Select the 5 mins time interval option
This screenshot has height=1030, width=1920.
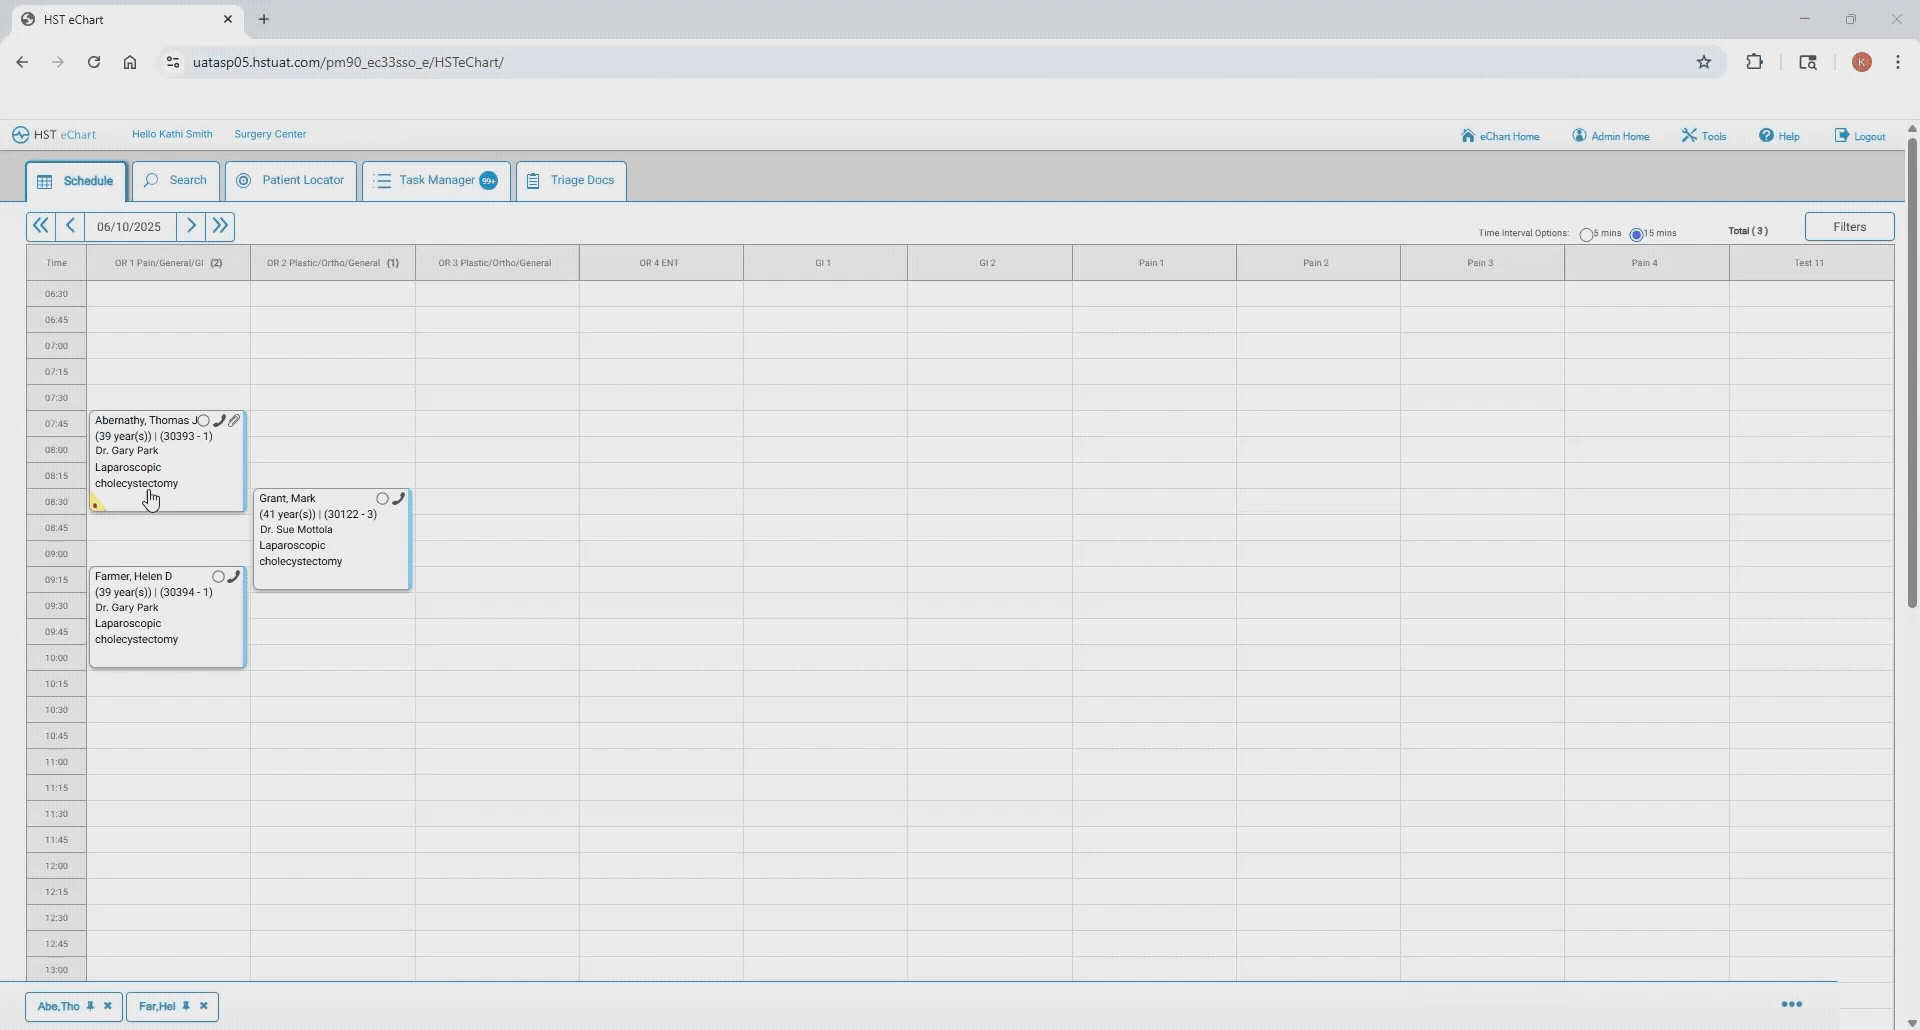1588,233
